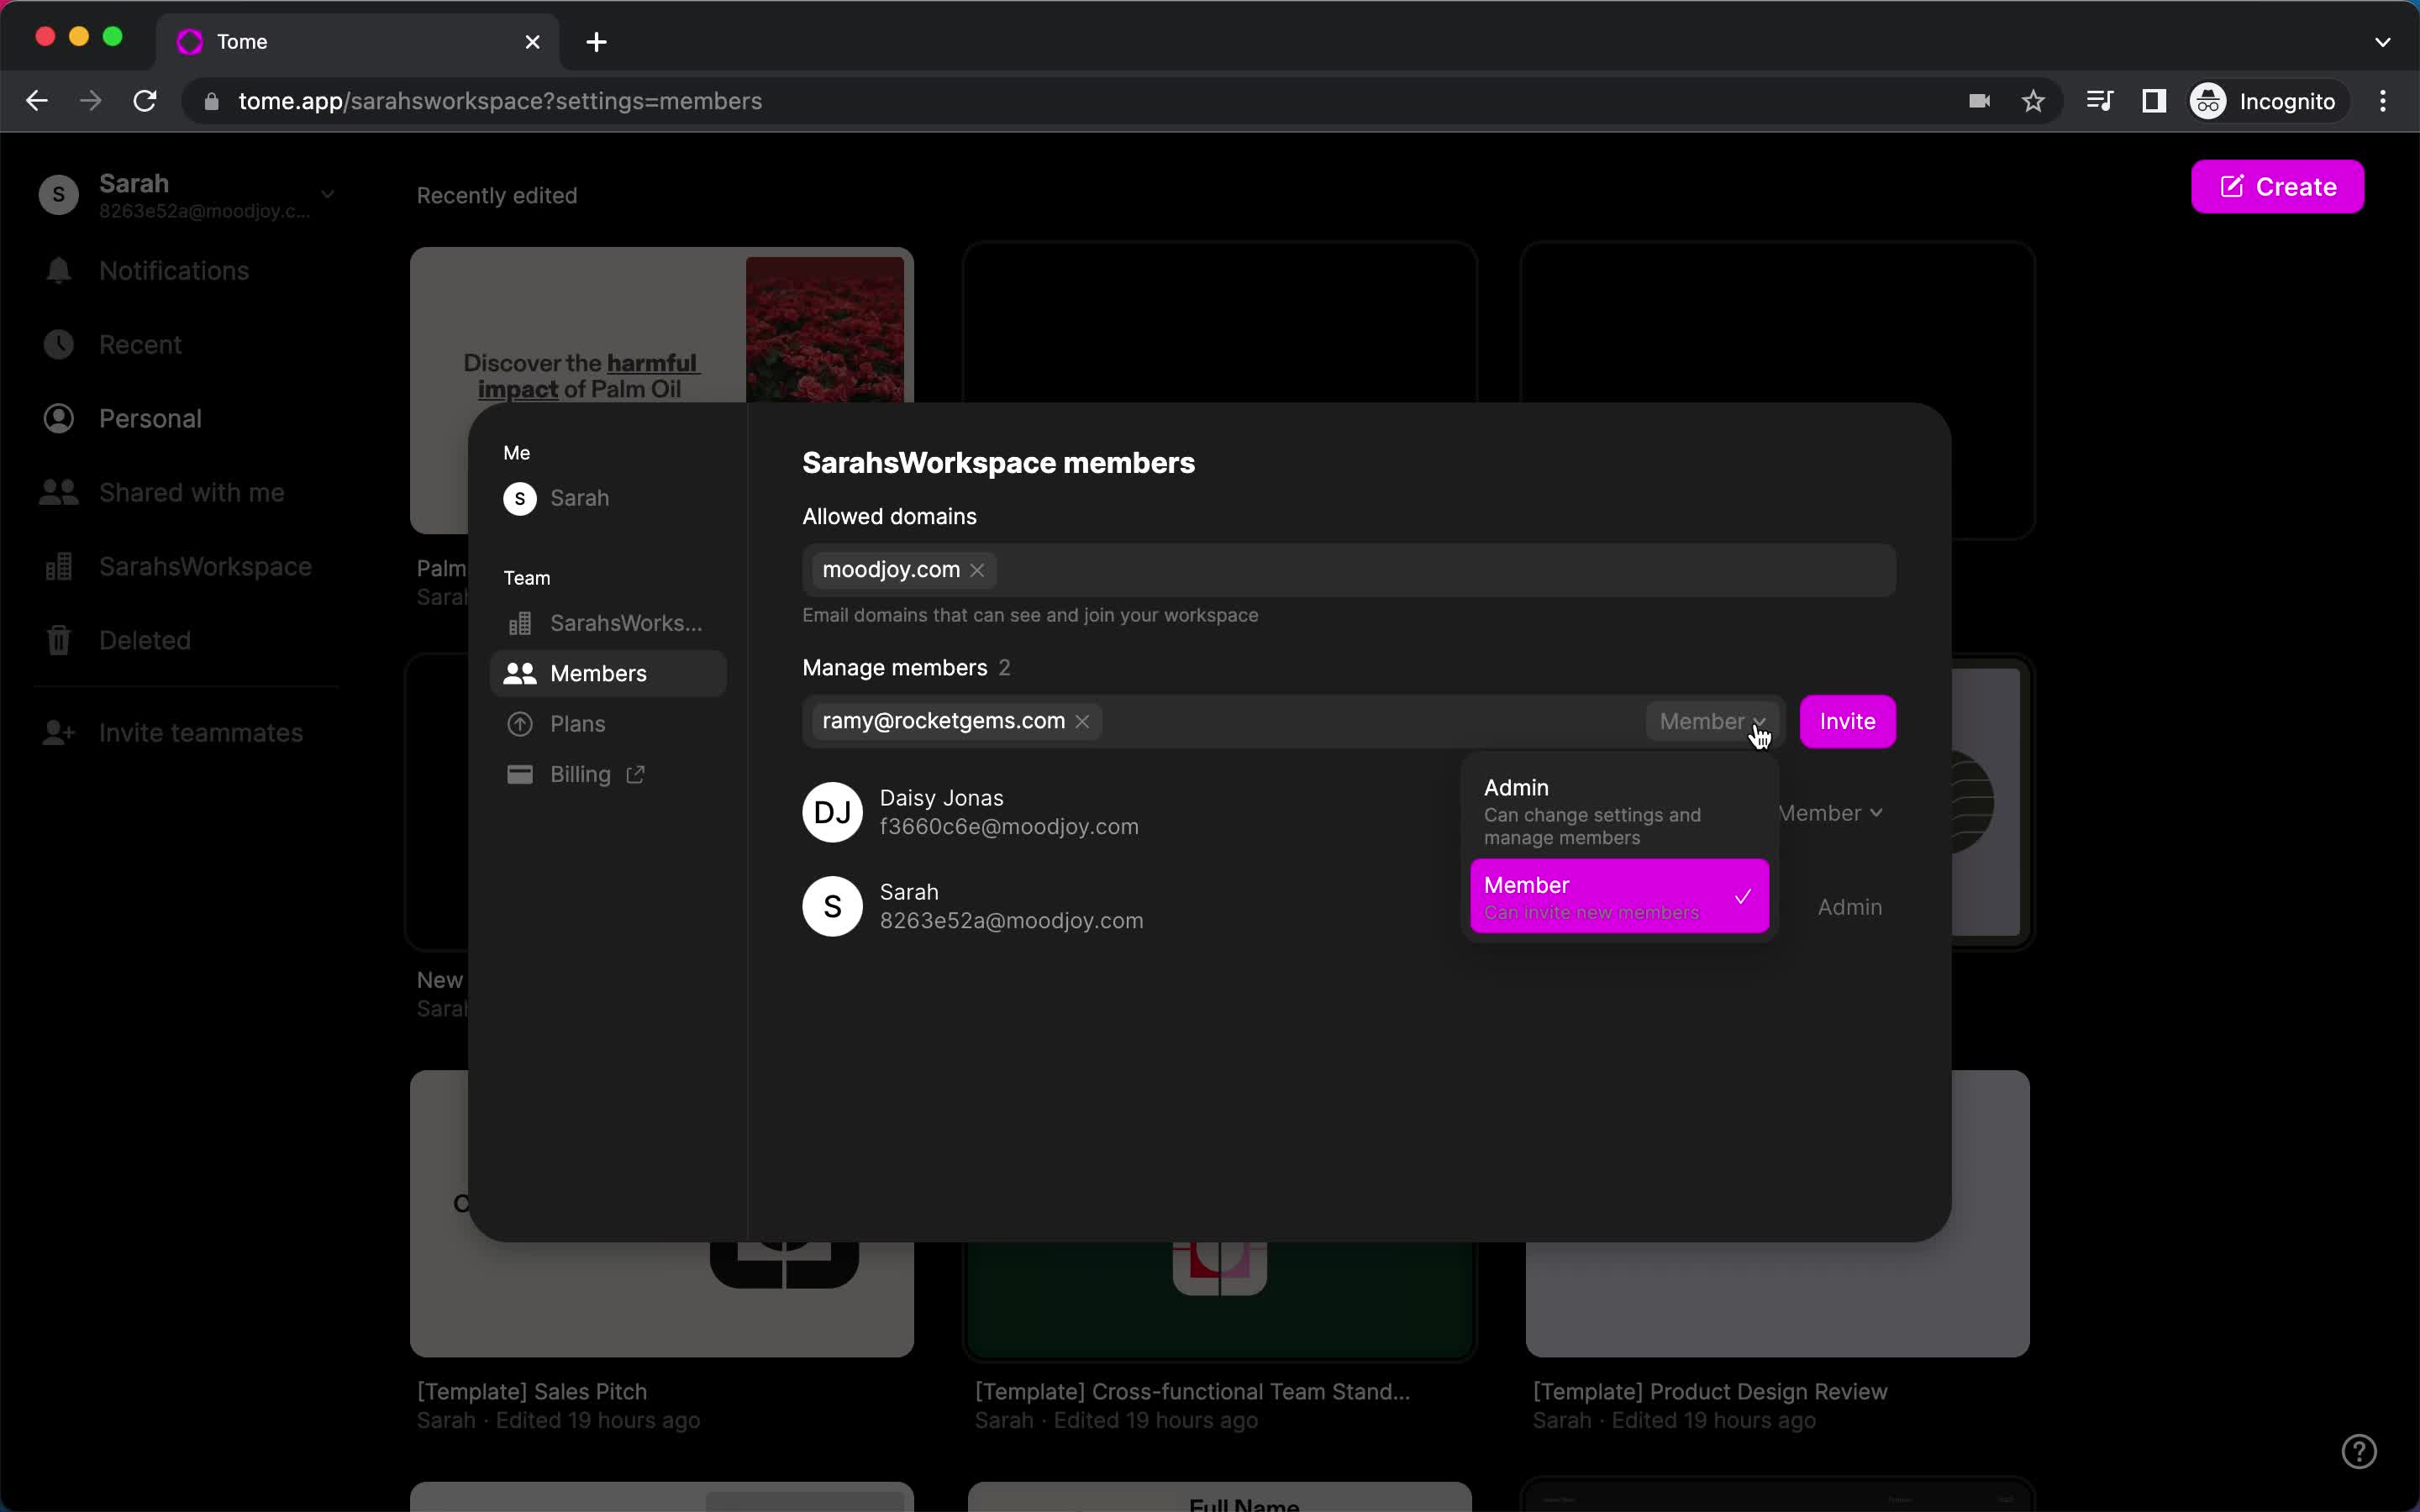This screenshot has width=2420, height=1512.
Task: Click the Deleted section icon
Action: click(57, 639)
